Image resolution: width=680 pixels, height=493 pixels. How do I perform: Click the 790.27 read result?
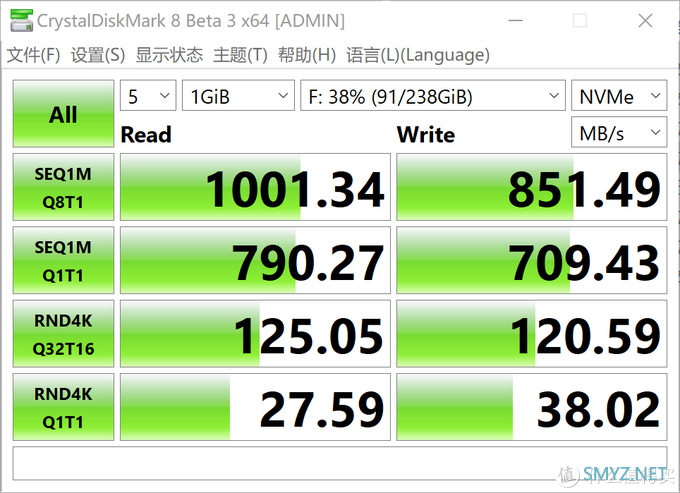pyautogui.click(x=255, y=260)
